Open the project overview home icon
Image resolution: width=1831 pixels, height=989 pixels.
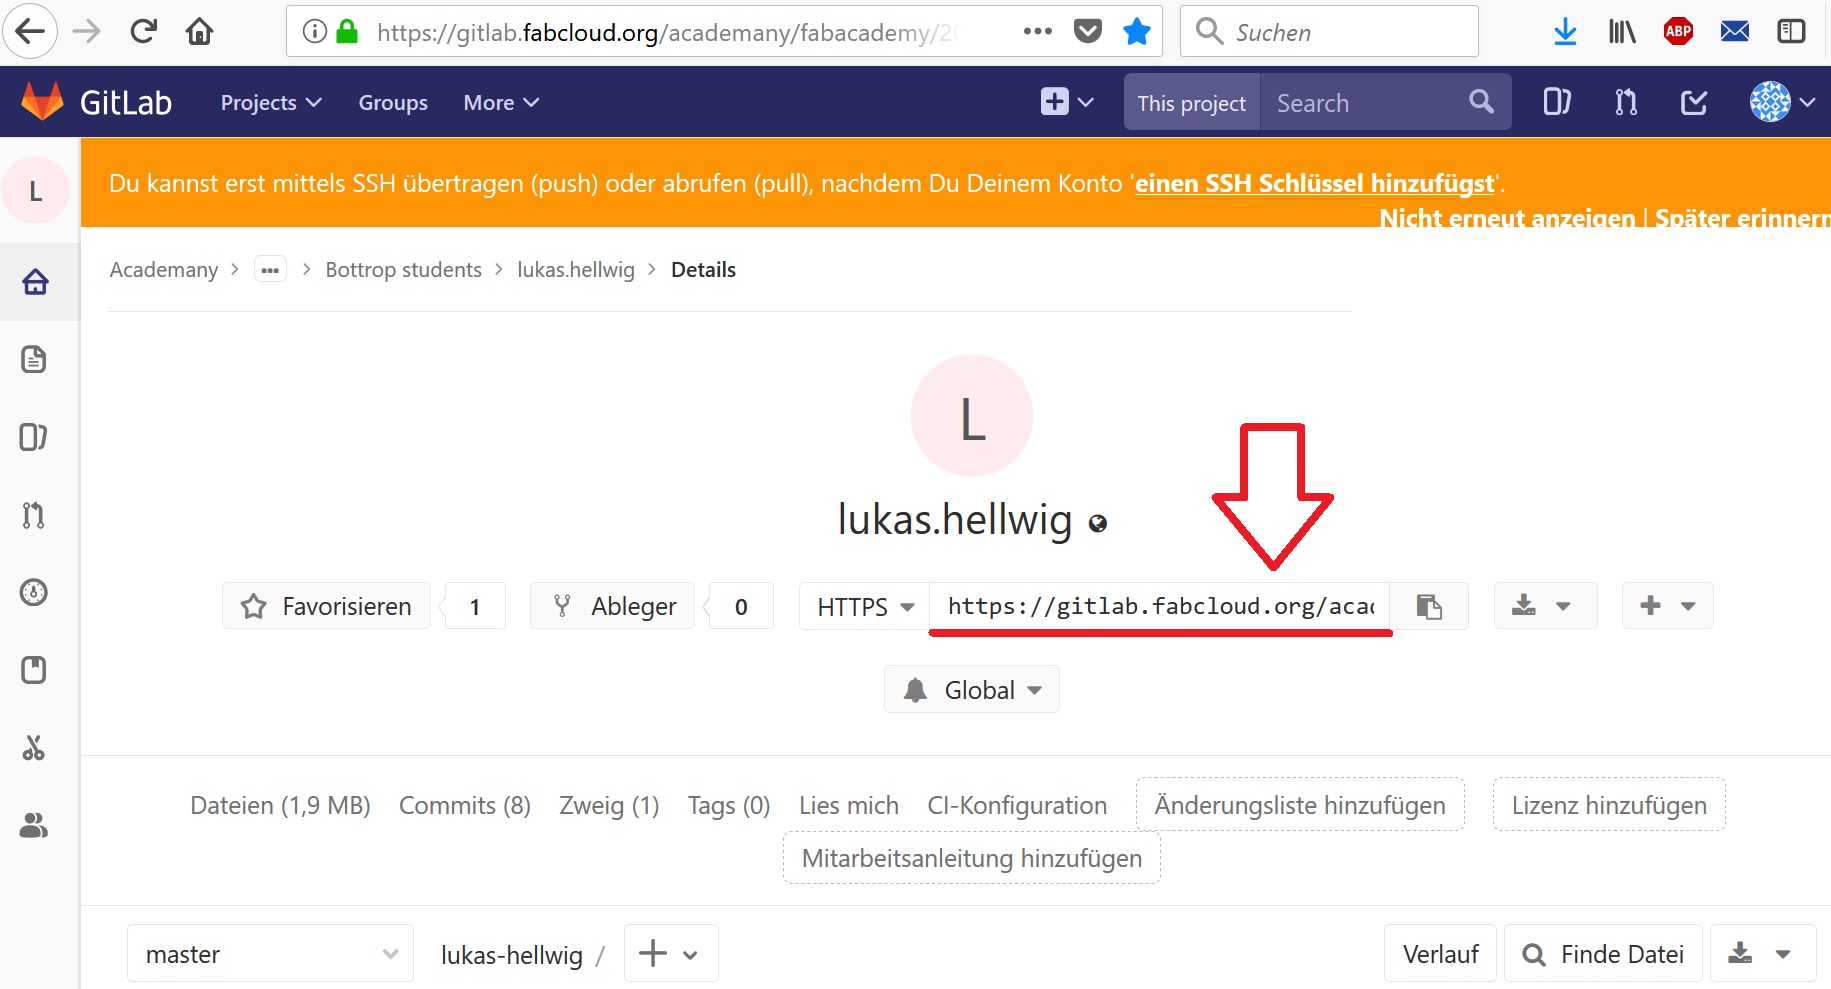pyautogui.click(x=35, y=282)
